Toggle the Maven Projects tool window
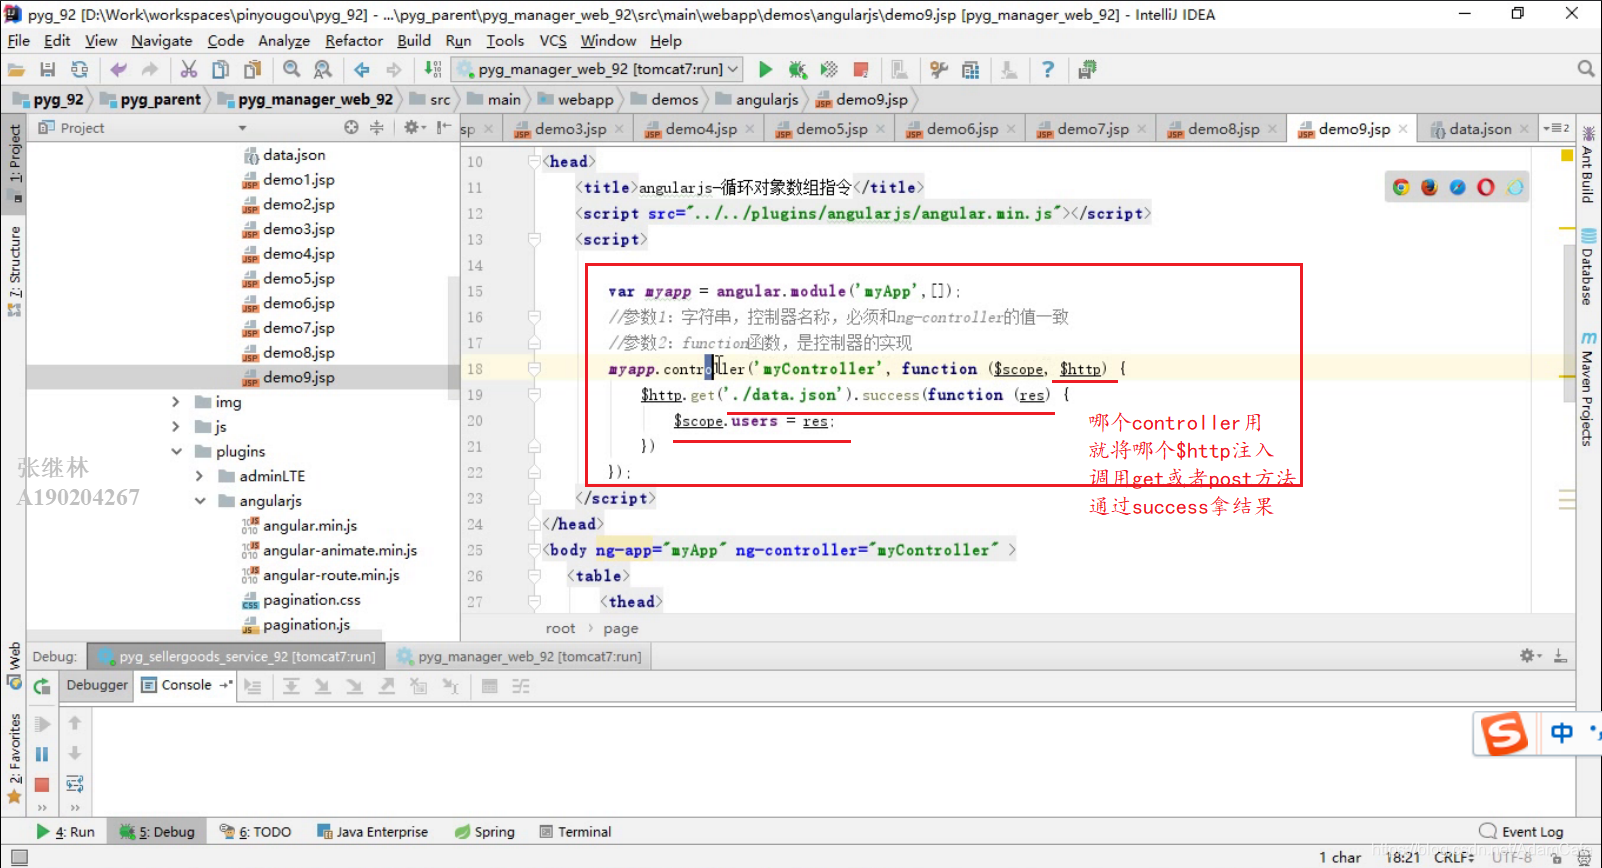 pos(1588,389)
